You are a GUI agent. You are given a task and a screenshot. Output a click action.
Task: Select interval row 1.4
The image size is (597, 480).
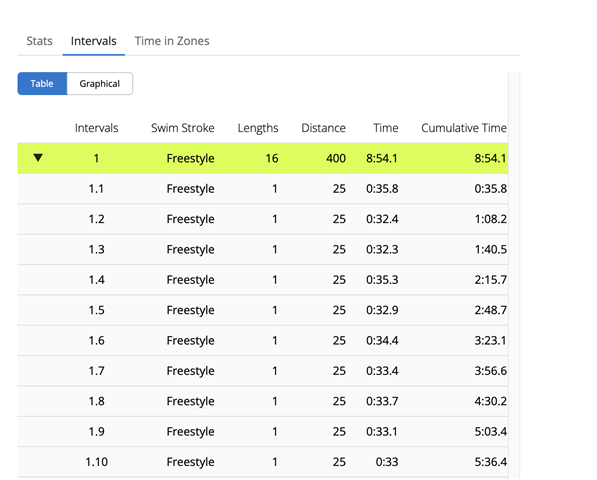[x=263, y=280]
